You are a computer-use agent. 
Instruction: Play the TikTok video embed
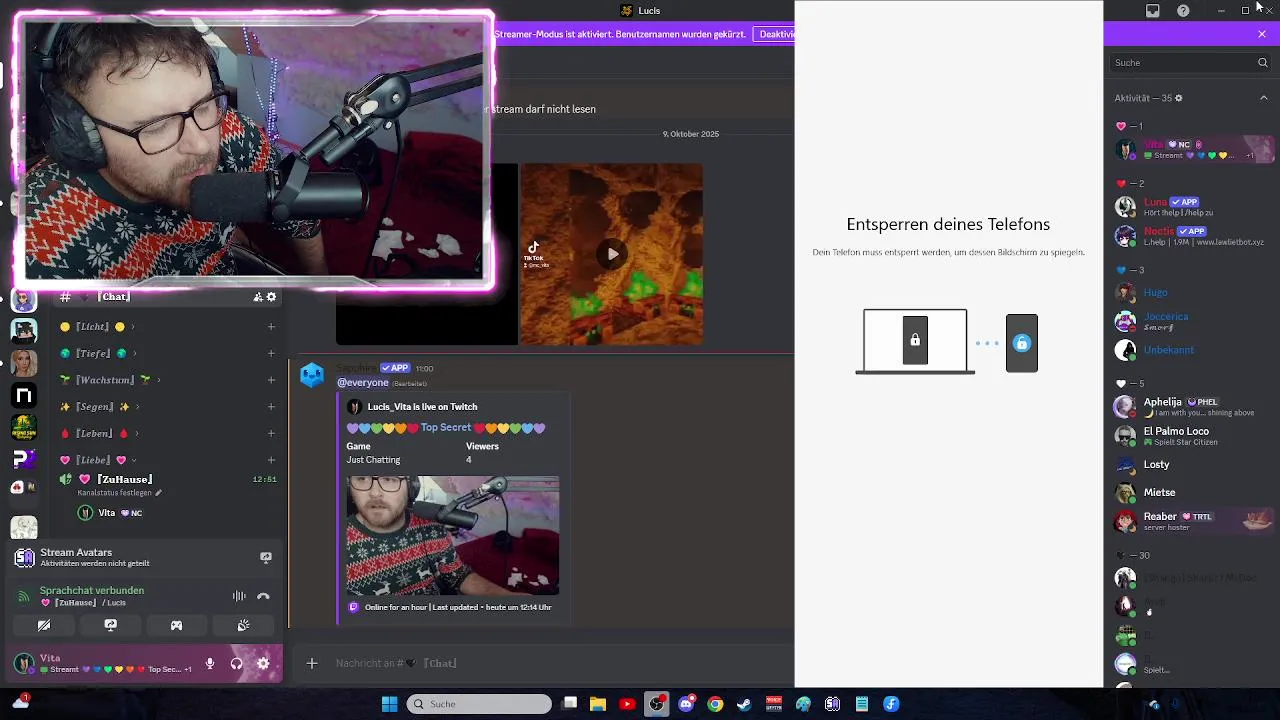pyautogui.click(x=612, y=254)
